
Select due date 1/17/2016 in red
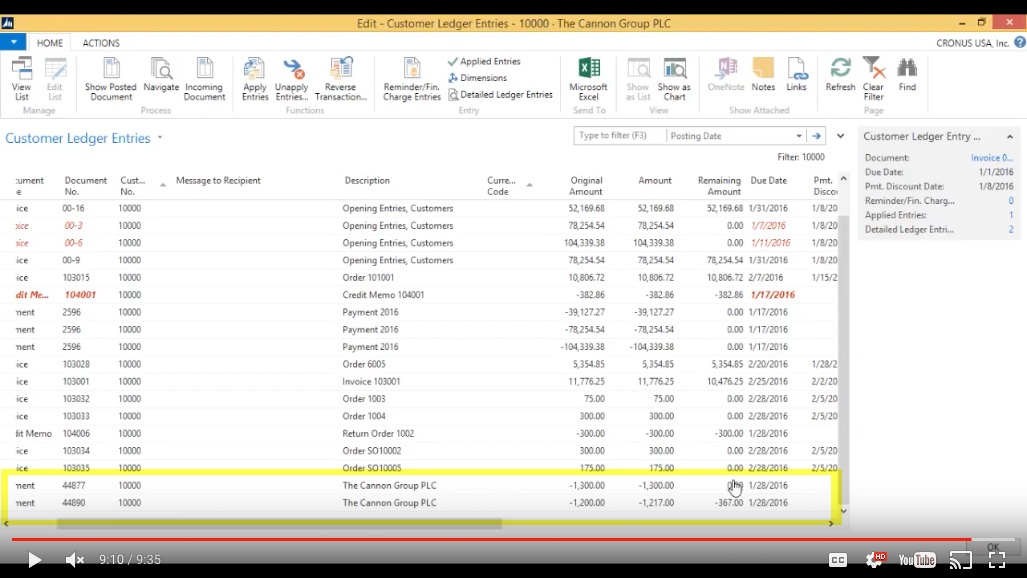773,295
